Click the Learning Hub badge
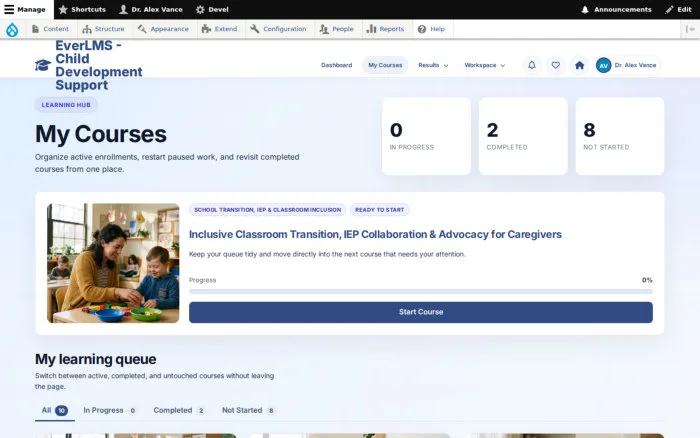The height and width of the screenshot is (438, 700). point(66,105)
